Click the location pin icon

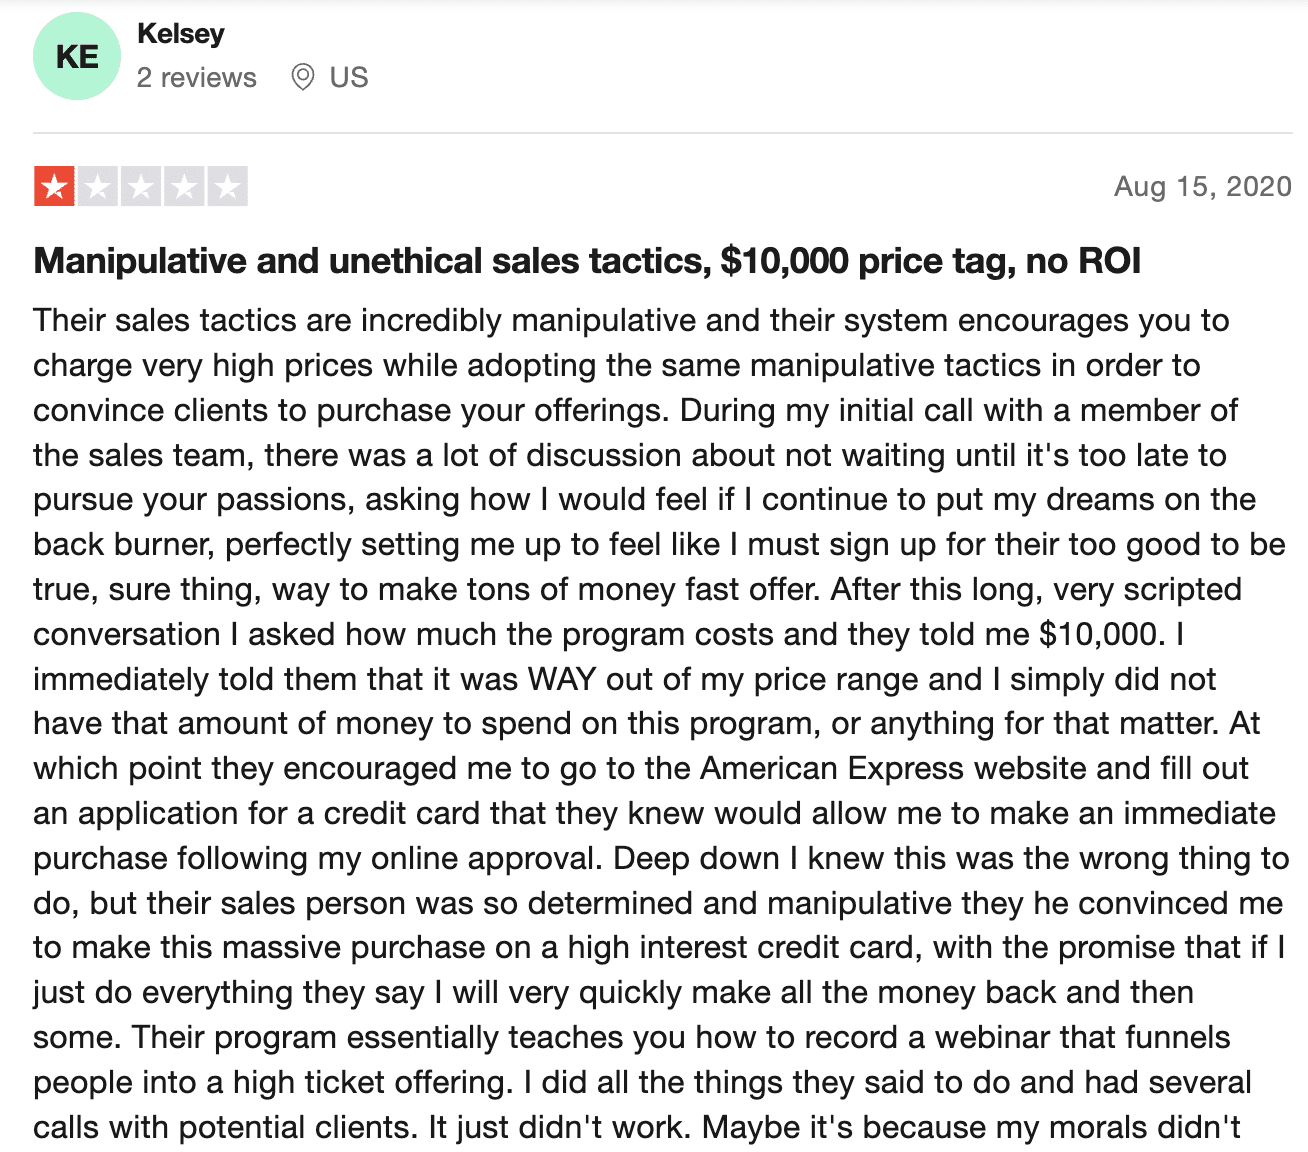[x=302, y=77]
